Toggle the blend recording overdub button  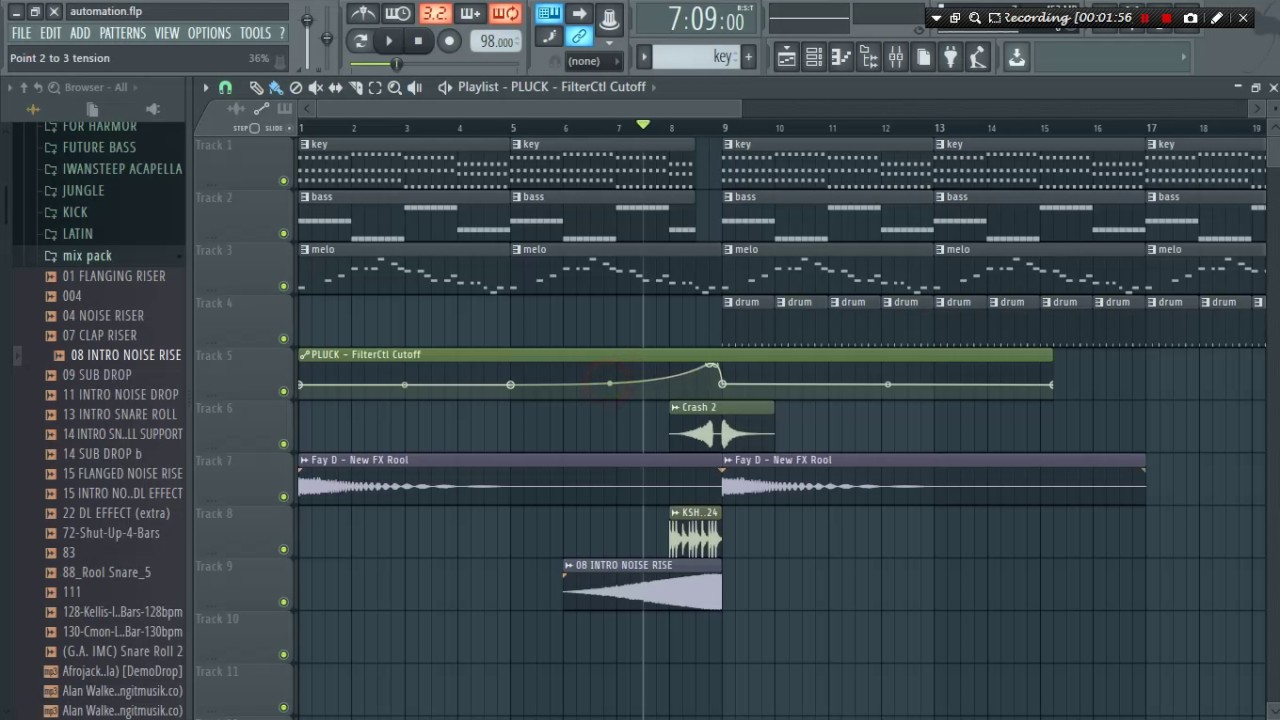click(x=470, y=14)
